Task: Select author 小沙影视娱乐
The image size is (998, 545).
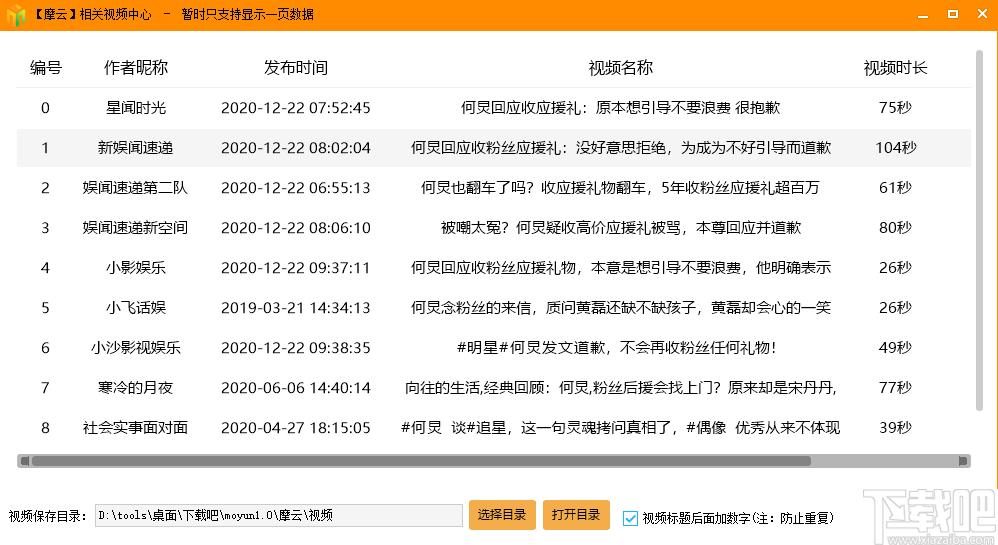Action: [x=136, y=348]
